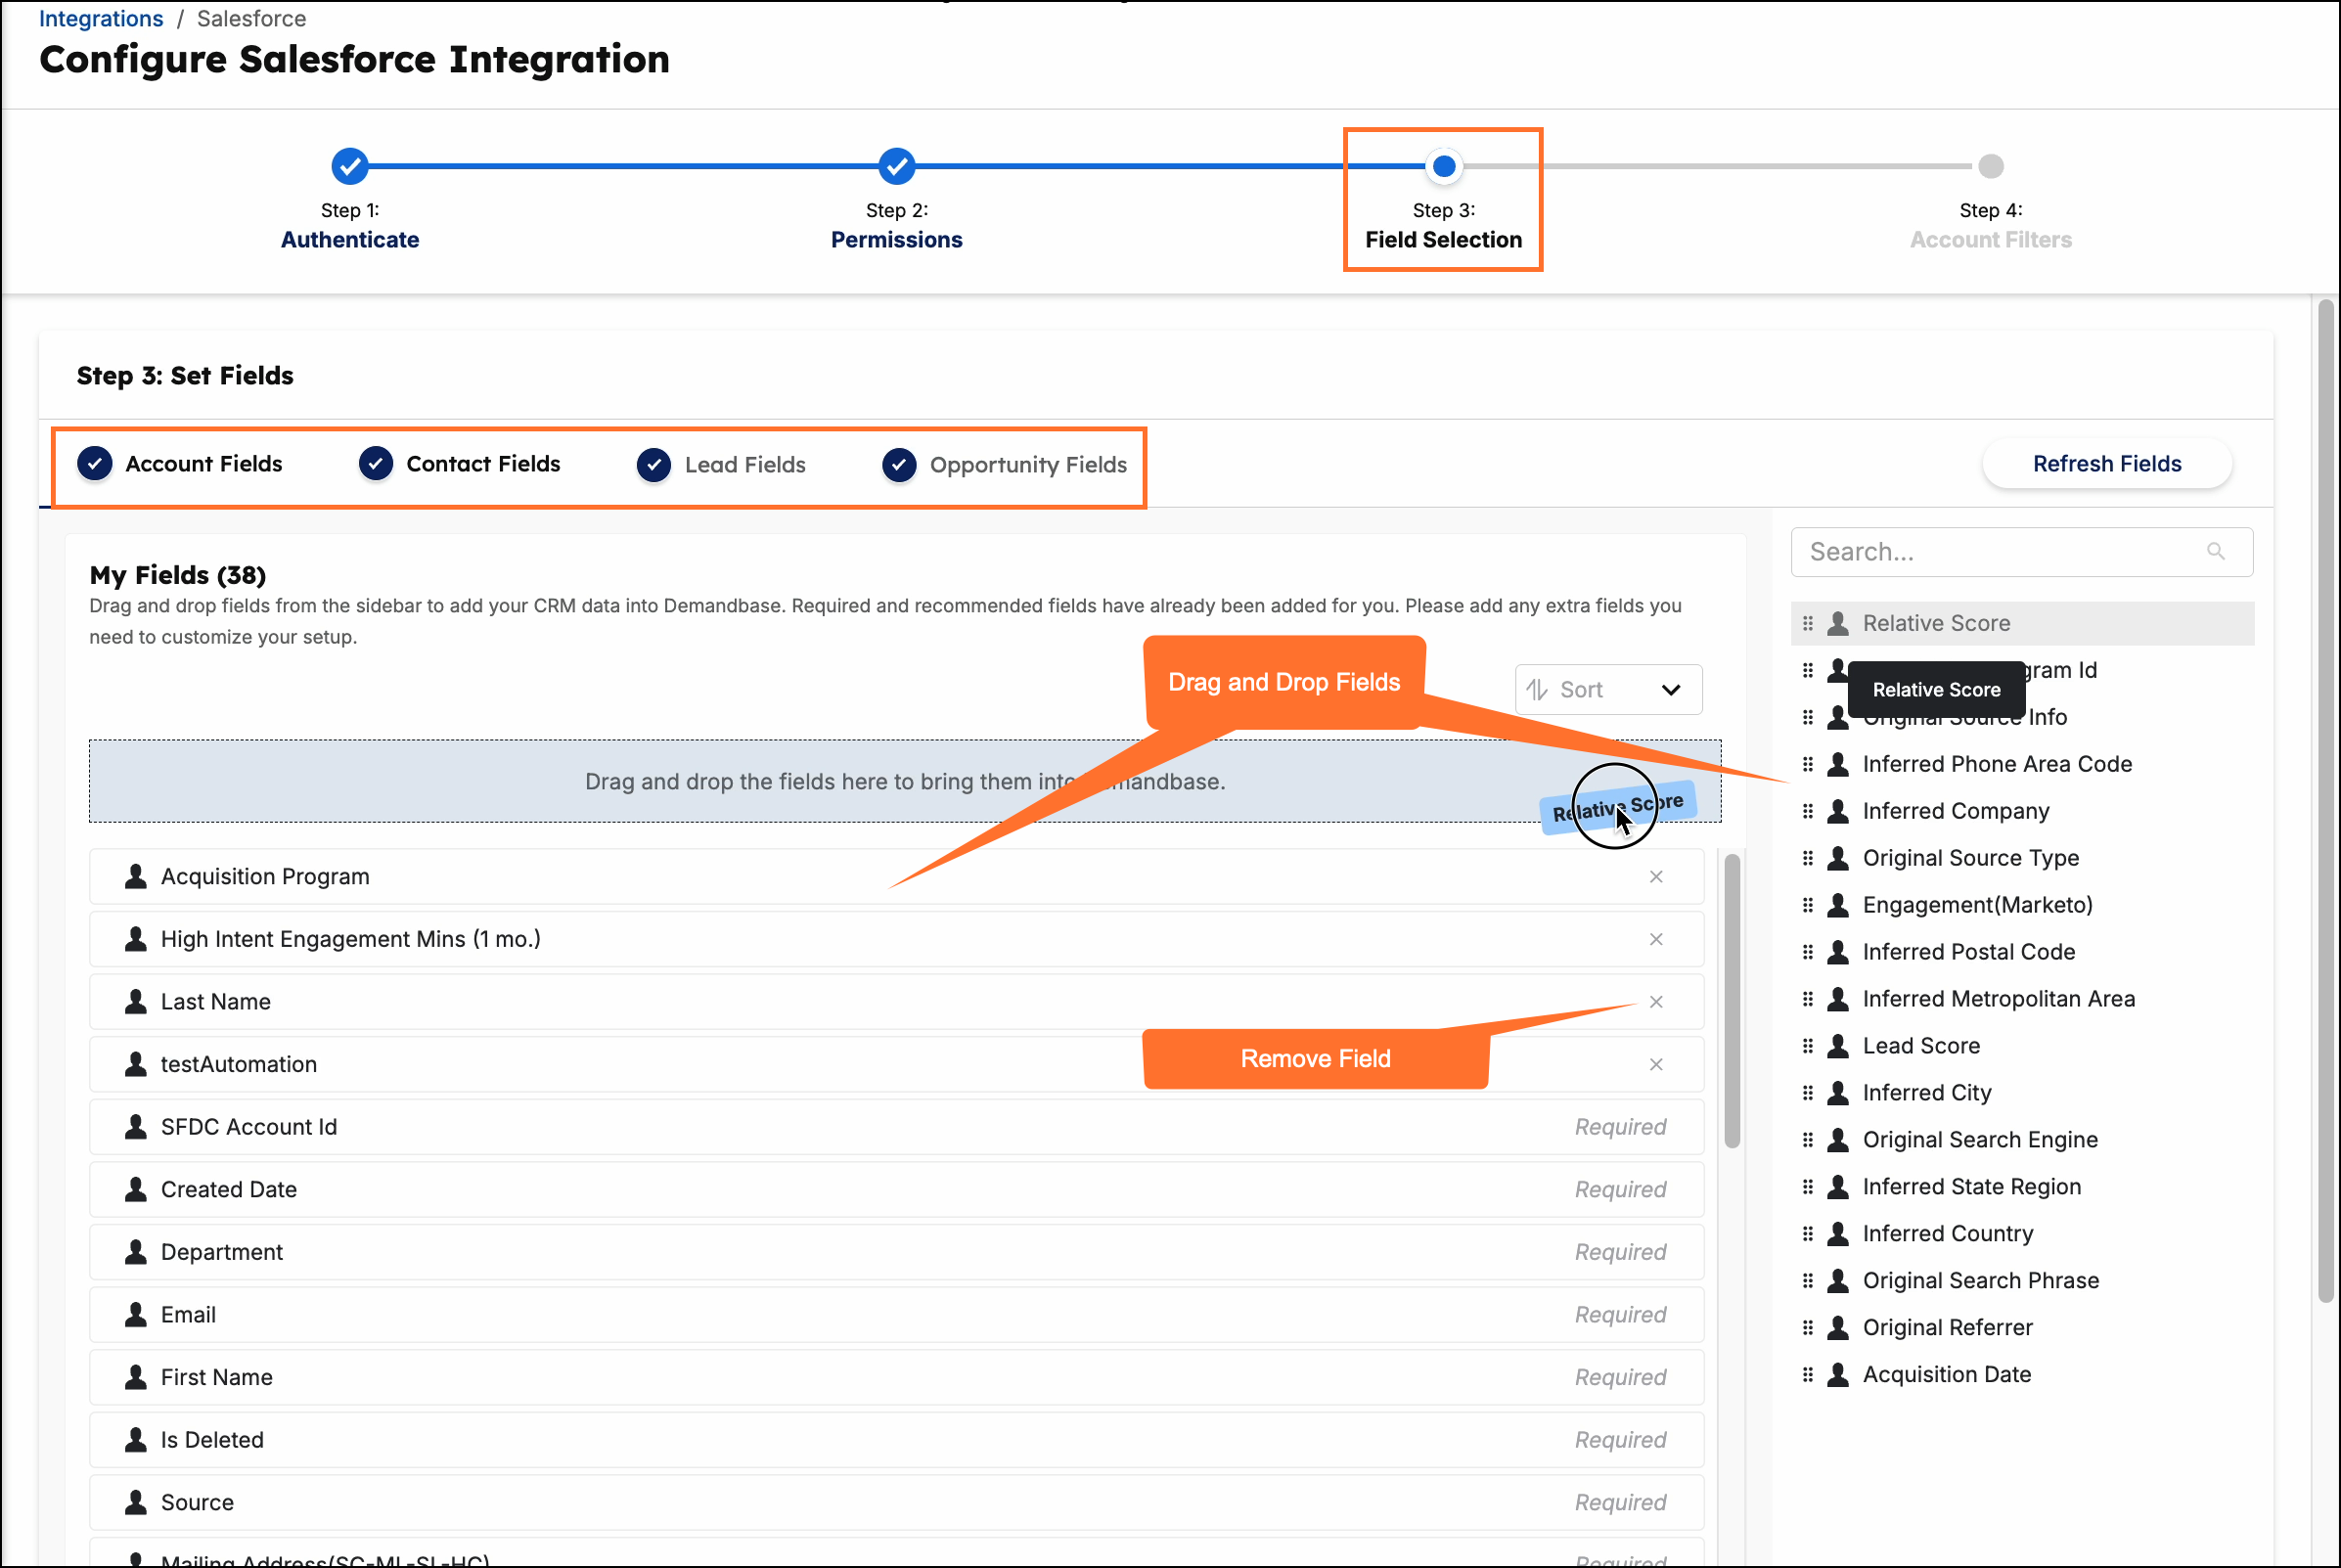Click the page vertical scrollbar
This screenshot has width=2341, height=1568.
[2326, 800]
